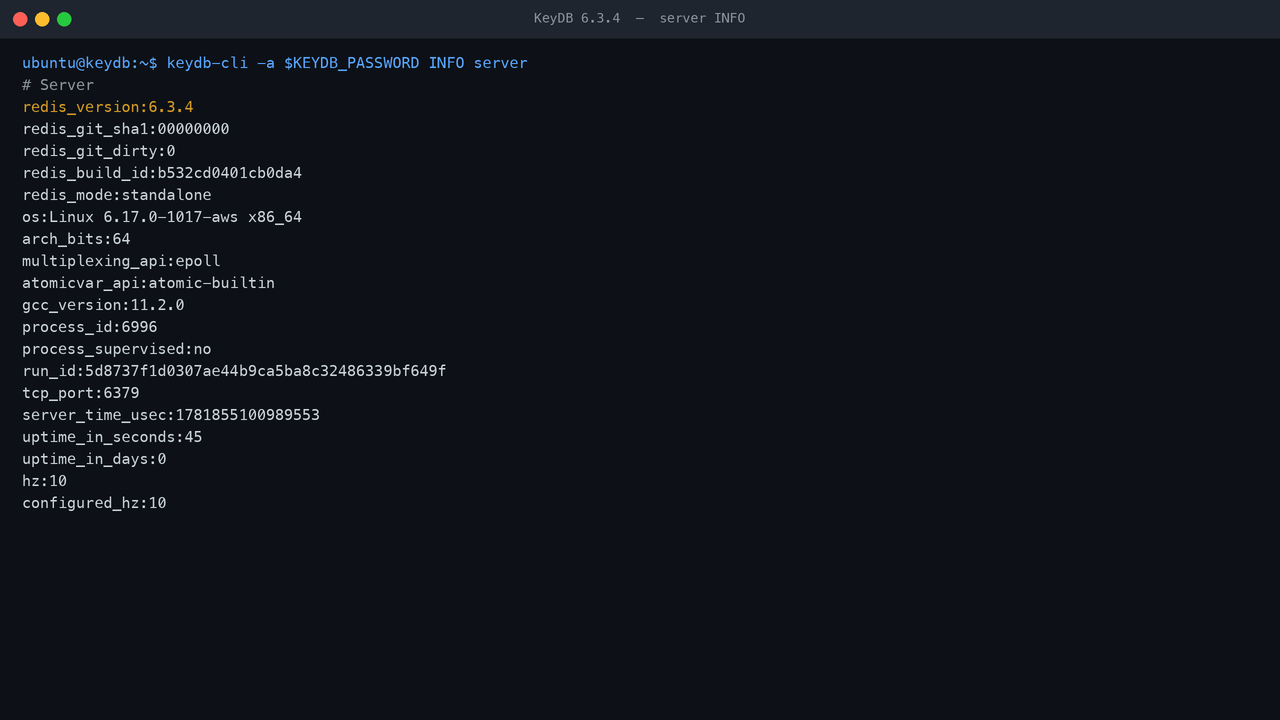This screenshot has width=1280, height=720.
Task: Click the 'server_time_usec:1781855100989553' line
Action: [x=171, y=415]
